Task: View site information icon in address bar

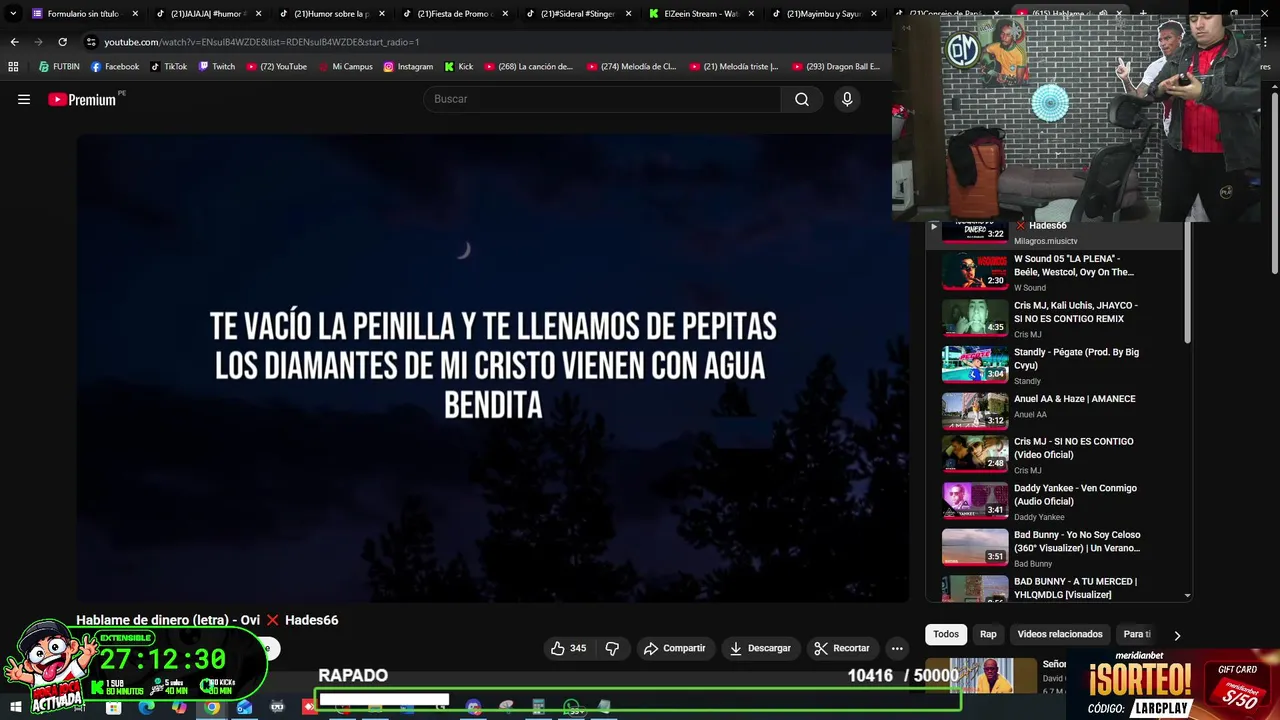Action: 91,42
